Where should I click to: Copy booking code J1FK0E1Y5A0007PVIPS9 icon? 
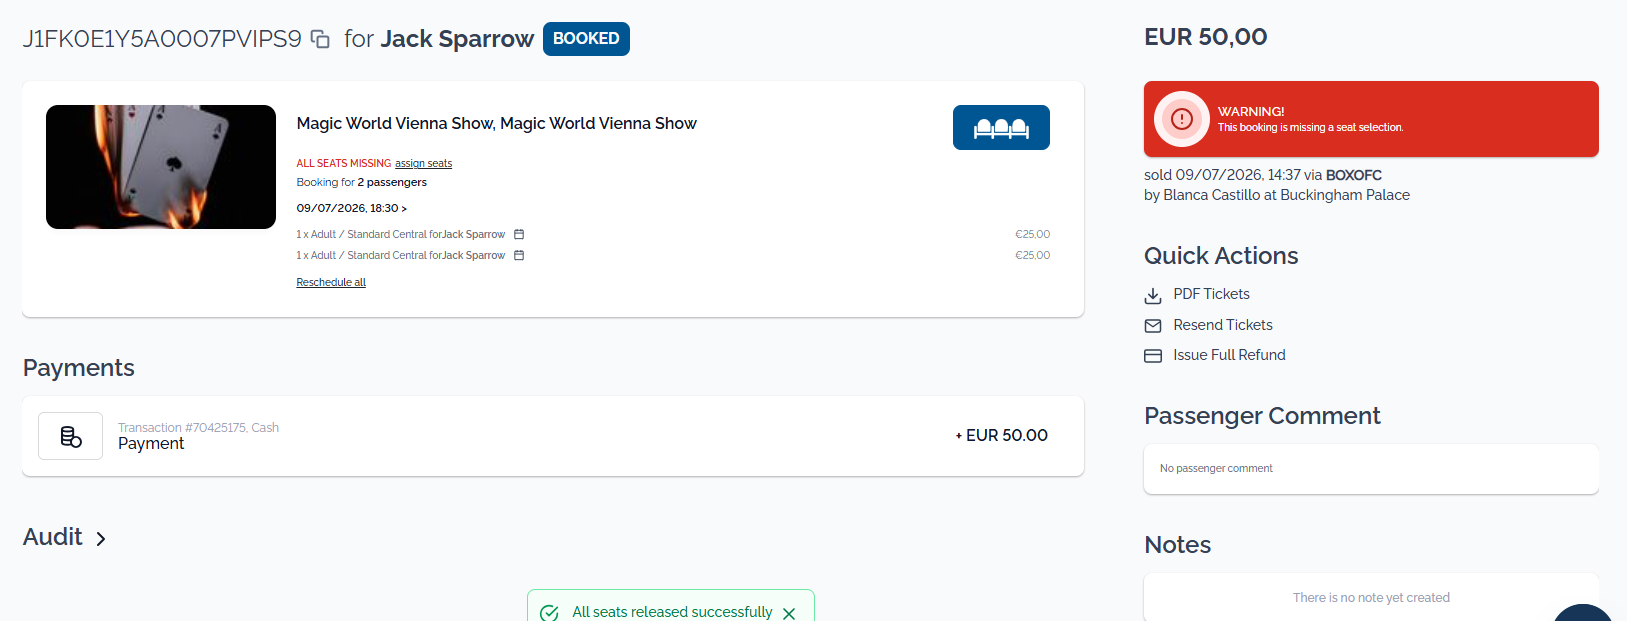(x=320, y=39)
